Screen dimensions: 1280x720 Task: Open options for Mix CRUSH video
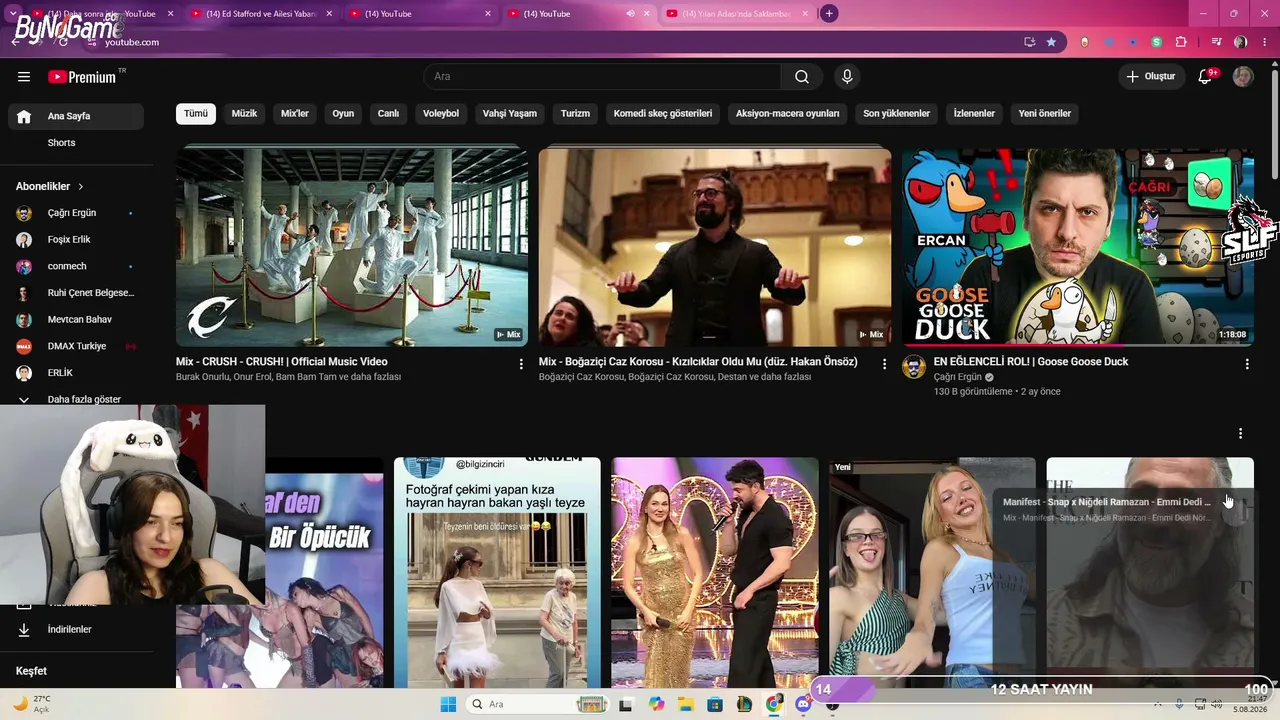click(521, 364)
